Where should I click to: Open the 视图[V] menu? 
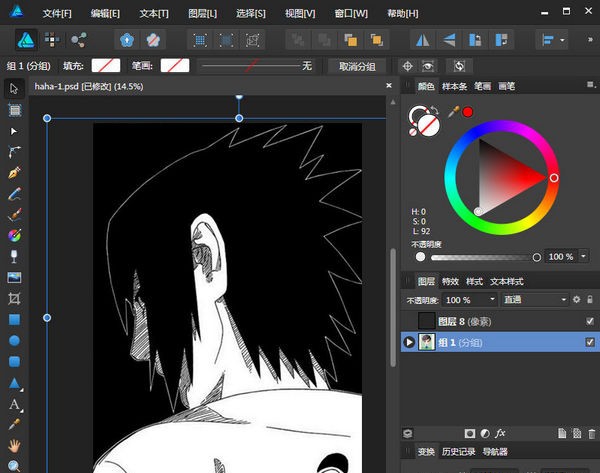[x=300, y=13]
